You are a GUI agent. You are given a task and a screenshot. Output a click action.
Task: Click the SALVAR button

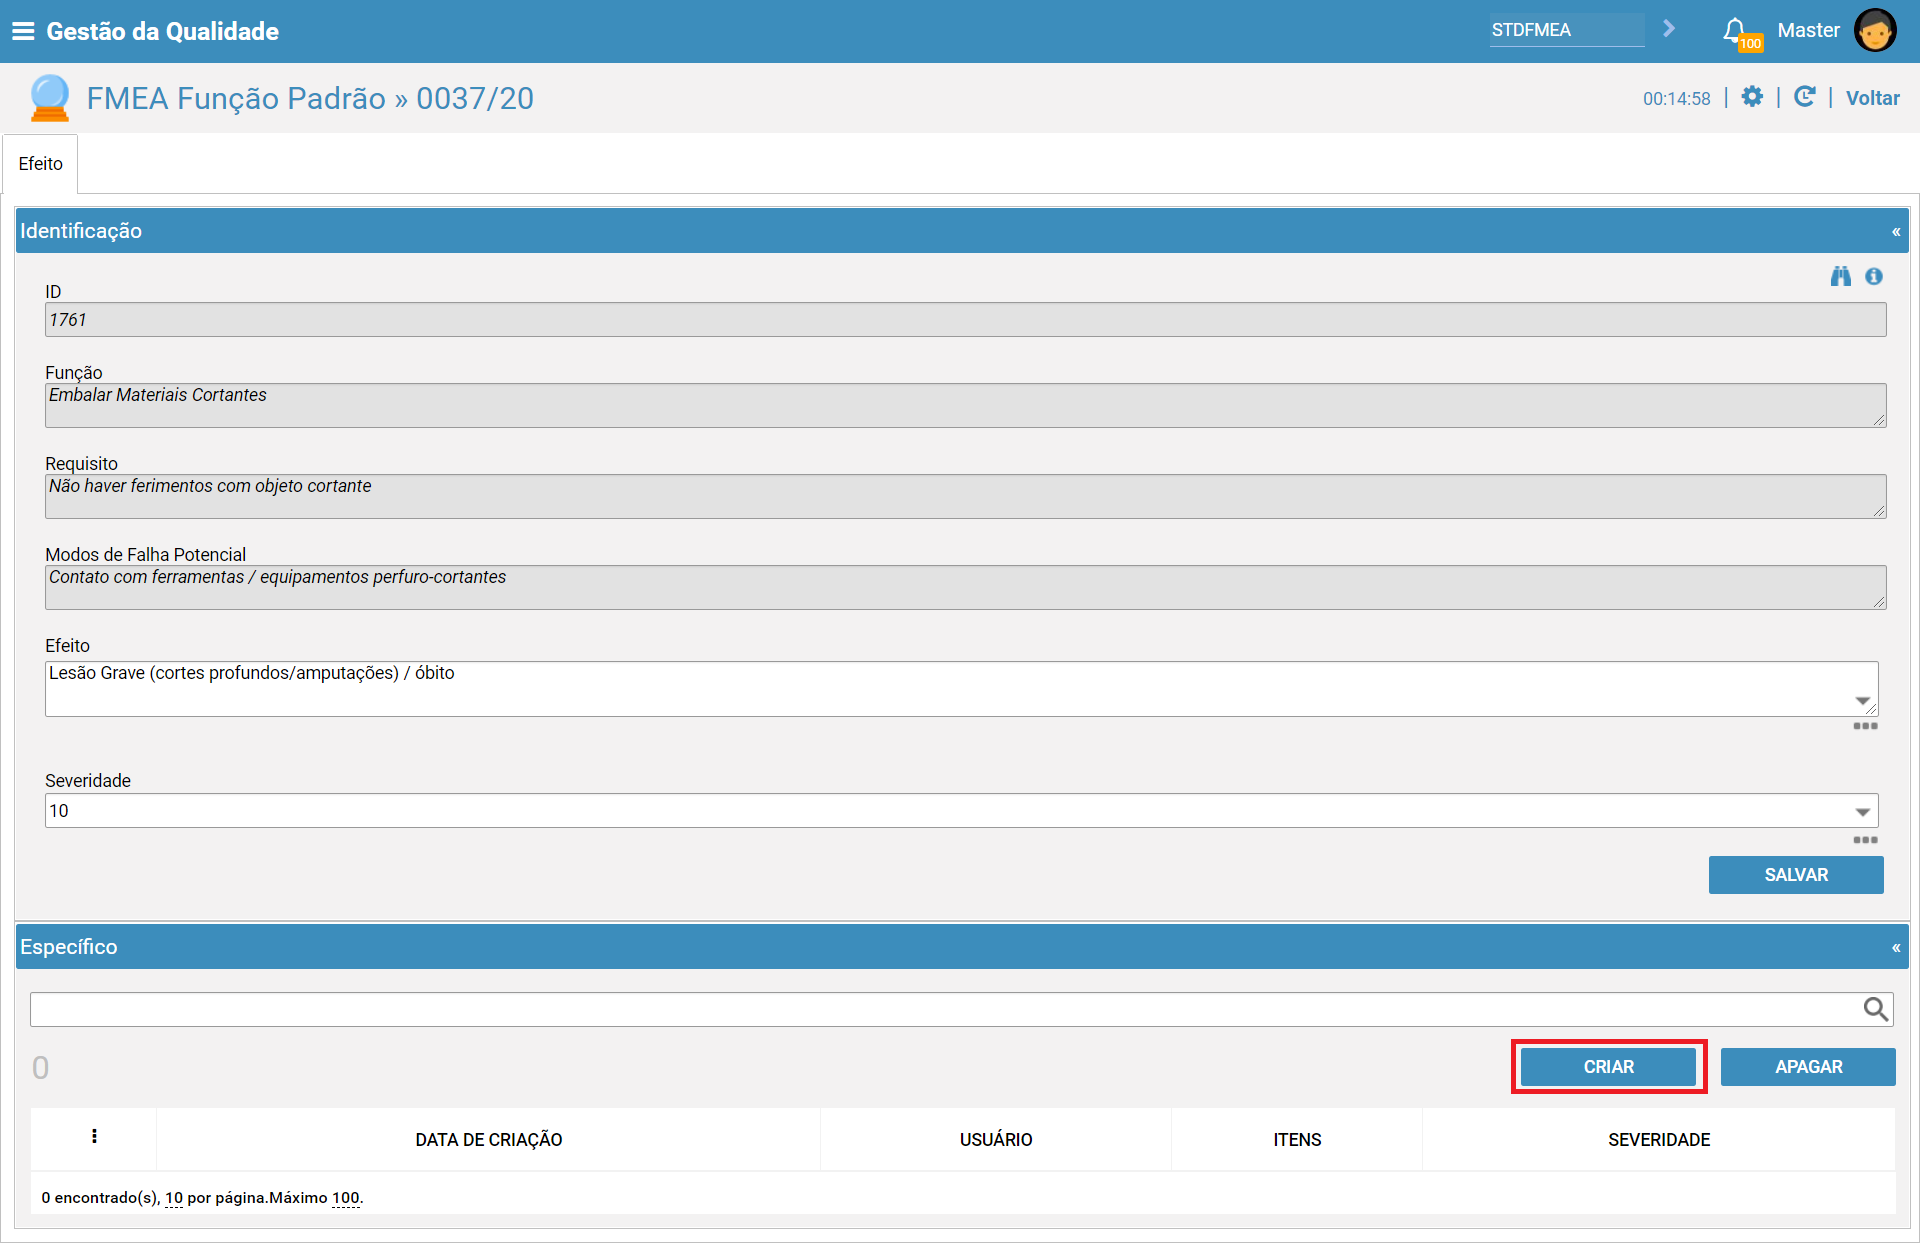click(1796, 875)
